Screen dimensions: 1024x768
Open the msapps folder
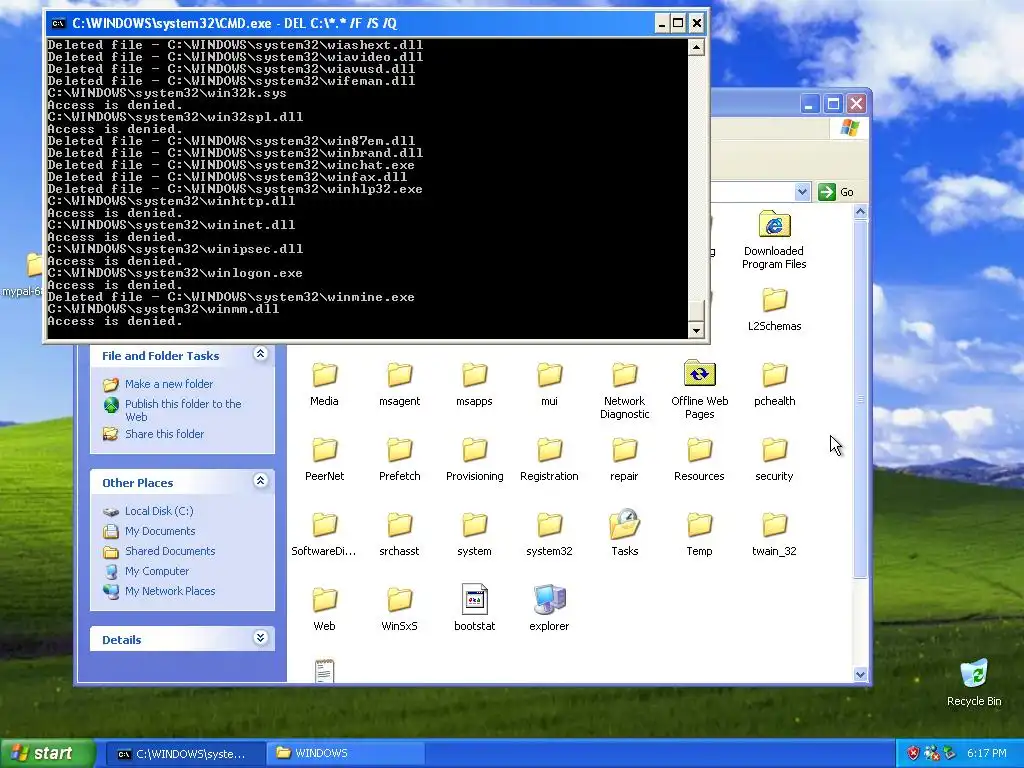(x=474, y=384)
